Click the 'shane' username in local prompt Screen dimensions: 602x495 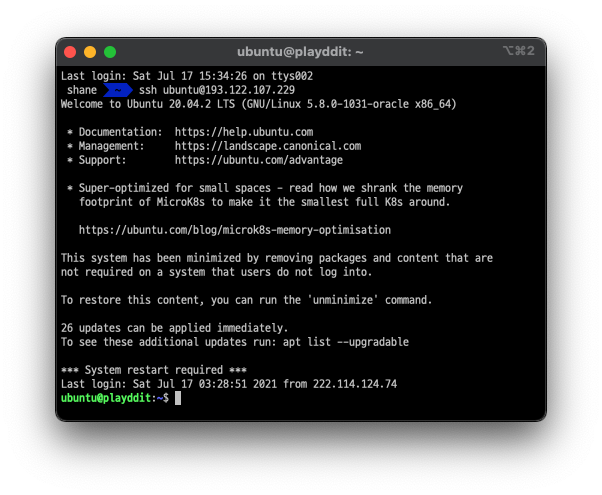tap(82, 90)
